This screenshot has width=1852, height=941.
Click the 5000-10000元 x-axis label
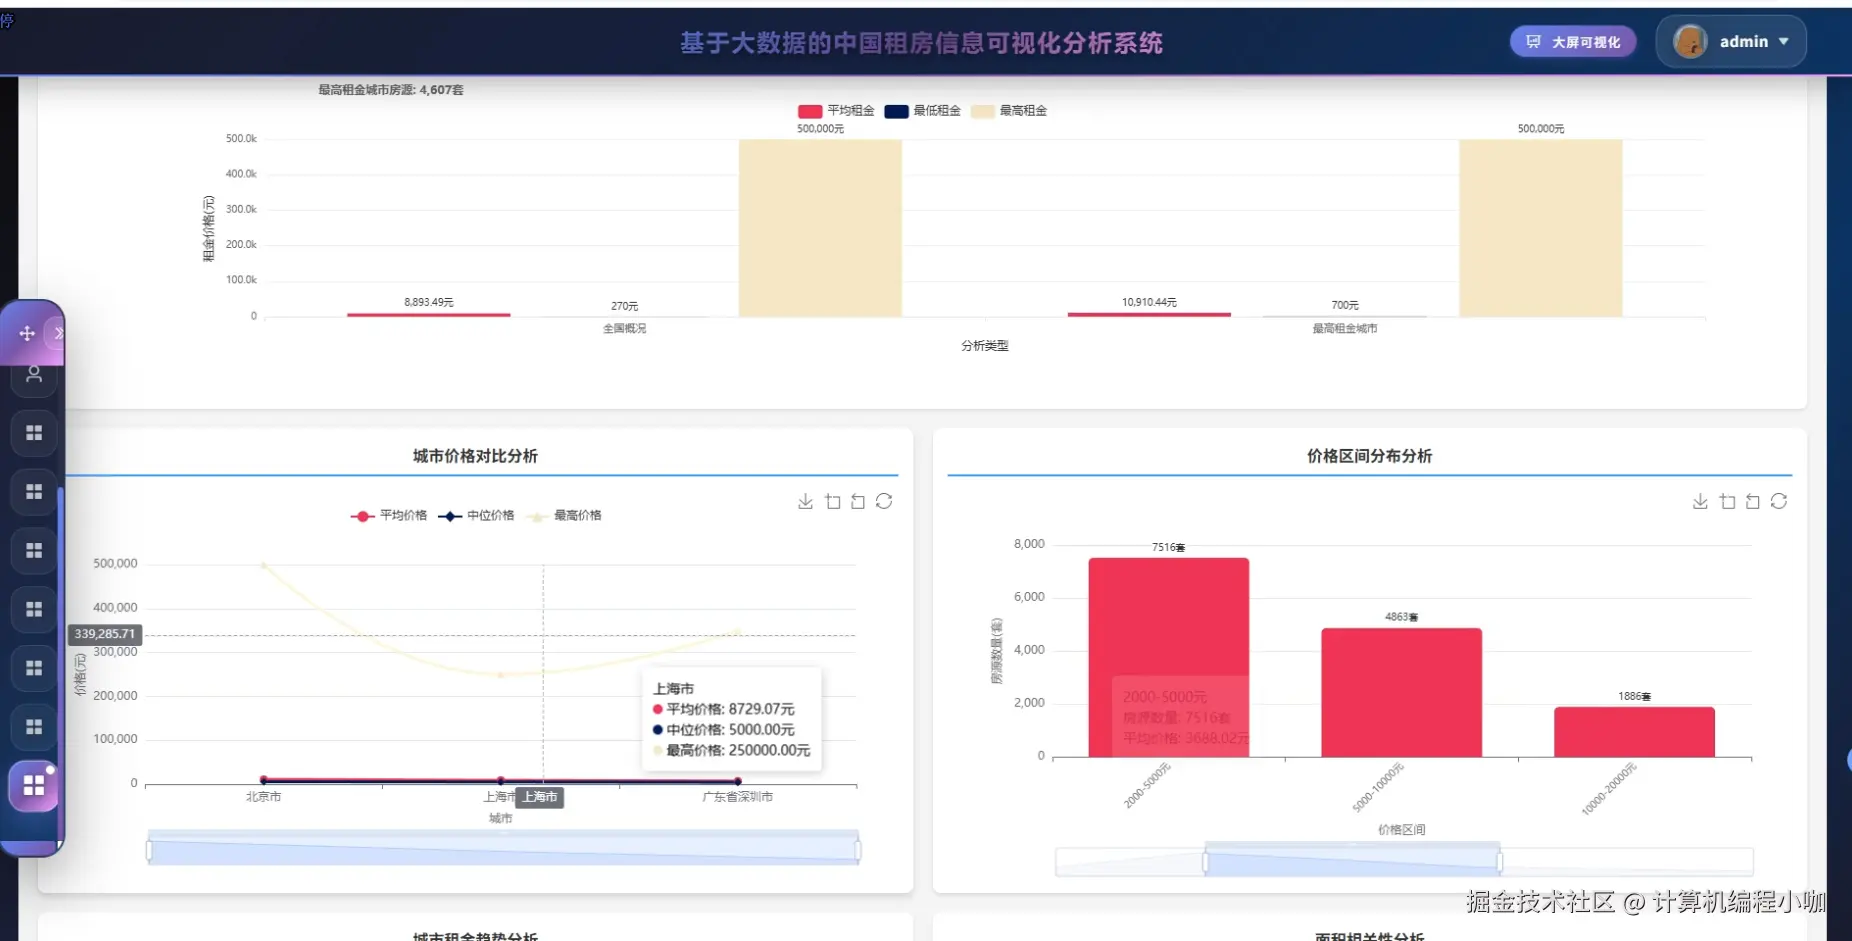click(x=1379, y=787)
